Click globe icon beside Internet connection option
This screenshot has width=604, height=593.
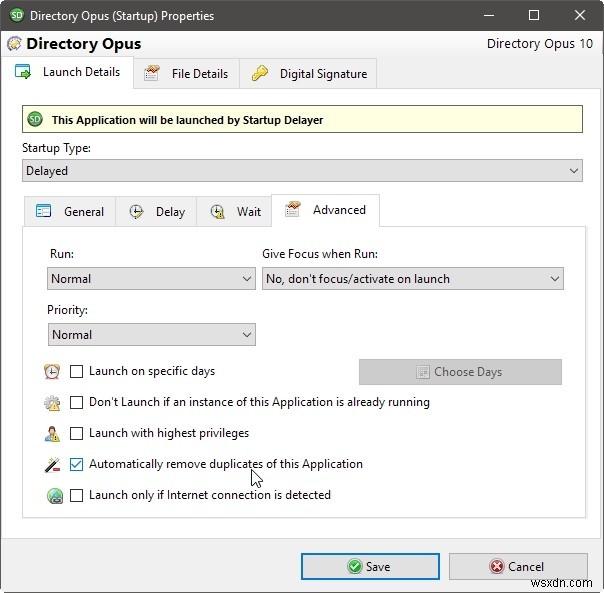pyautogui.click(x=55, y=496)
